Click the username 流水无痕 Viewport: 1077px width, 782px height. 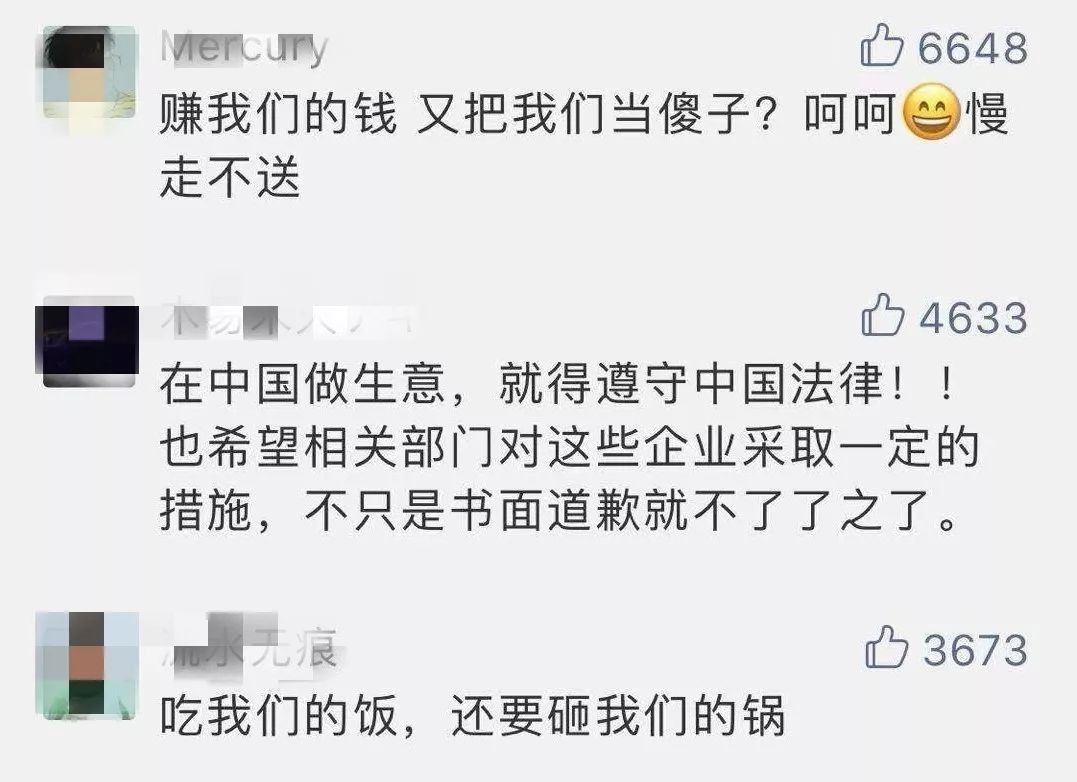click(251, 646)
